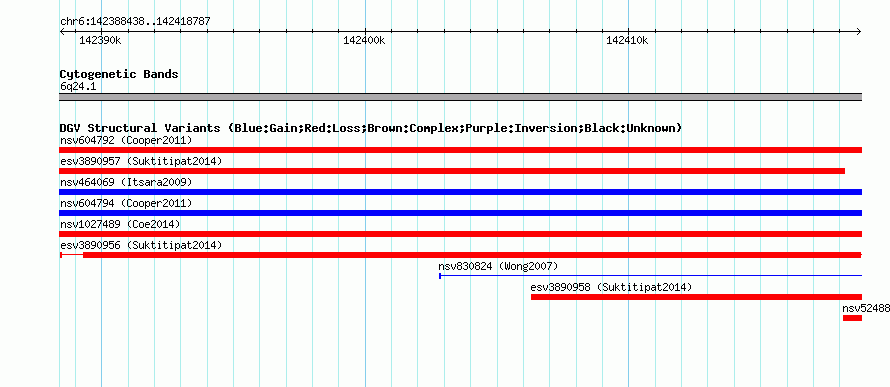The image size is (890, 387).
Task: Click the 6q24.1 band label
Action: point(78,86)
